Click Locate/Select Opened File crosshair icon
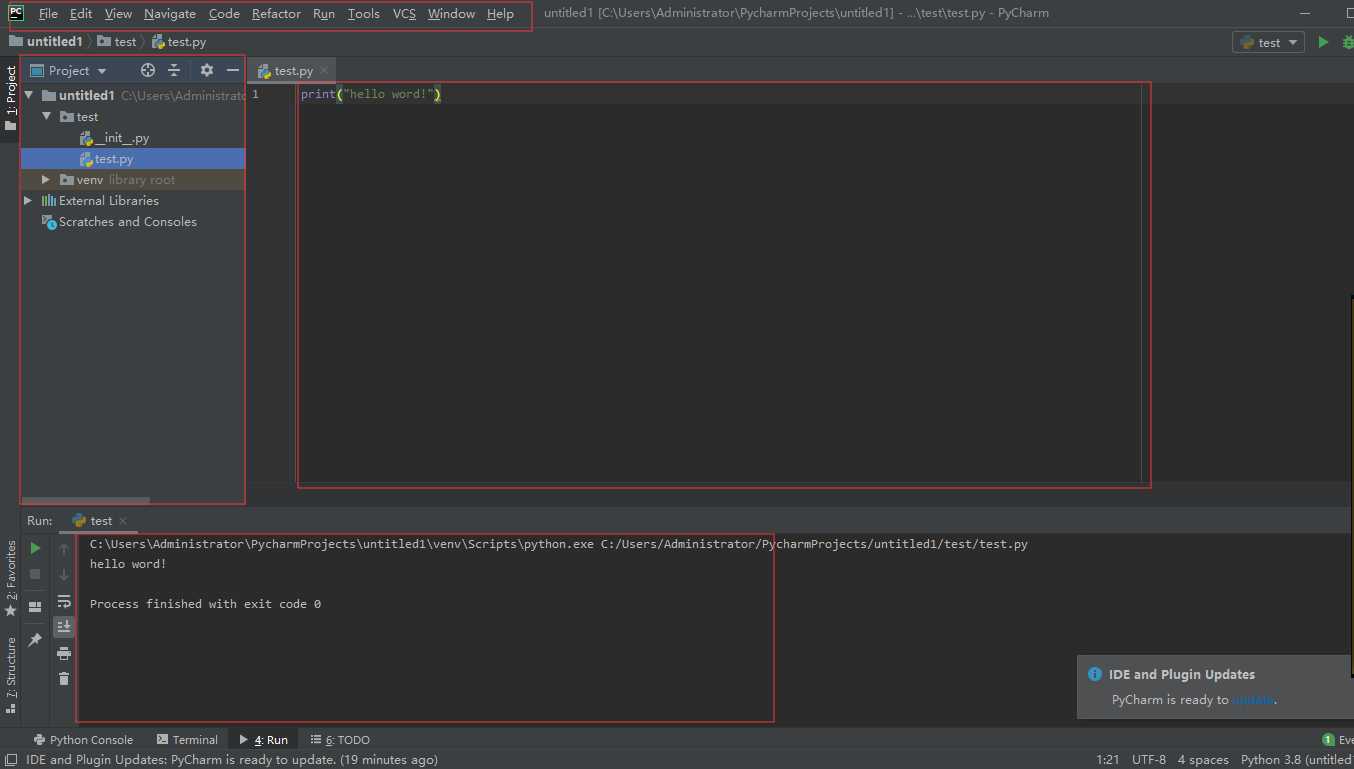Viewport: 1354px width, 769px height. click(148, 70)
